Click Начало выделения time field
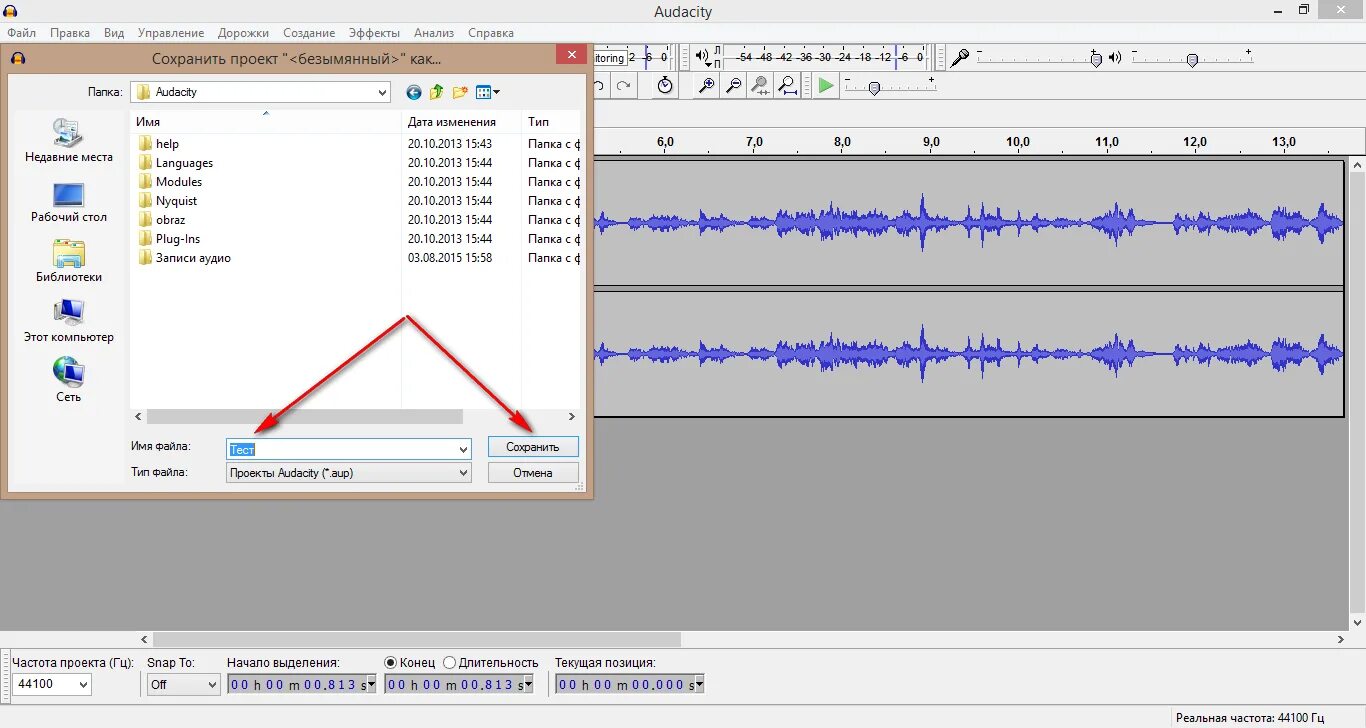This screenshot has width=1366, height=728. [303, 685]
